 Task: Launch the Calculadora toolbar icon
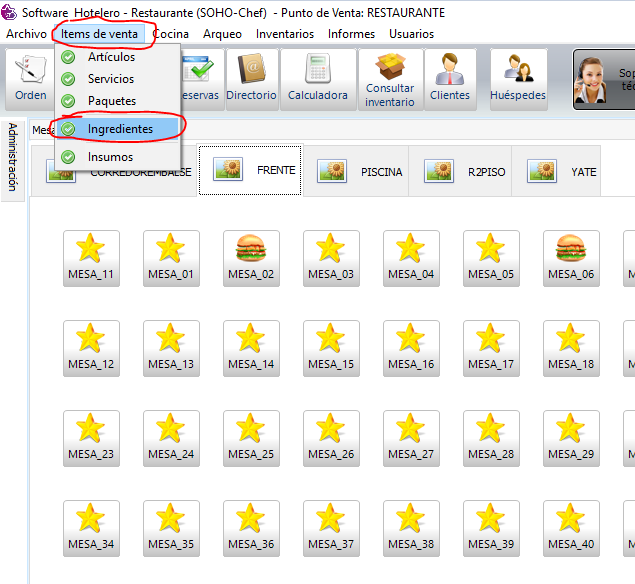(318, 79)
